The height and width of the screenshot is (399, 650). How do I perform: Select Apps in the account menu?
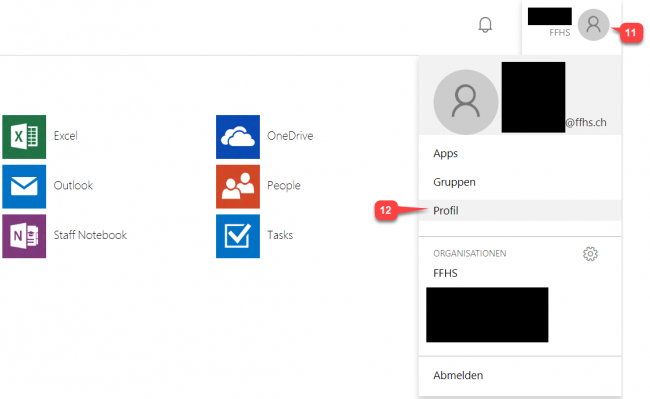point(446,154)
